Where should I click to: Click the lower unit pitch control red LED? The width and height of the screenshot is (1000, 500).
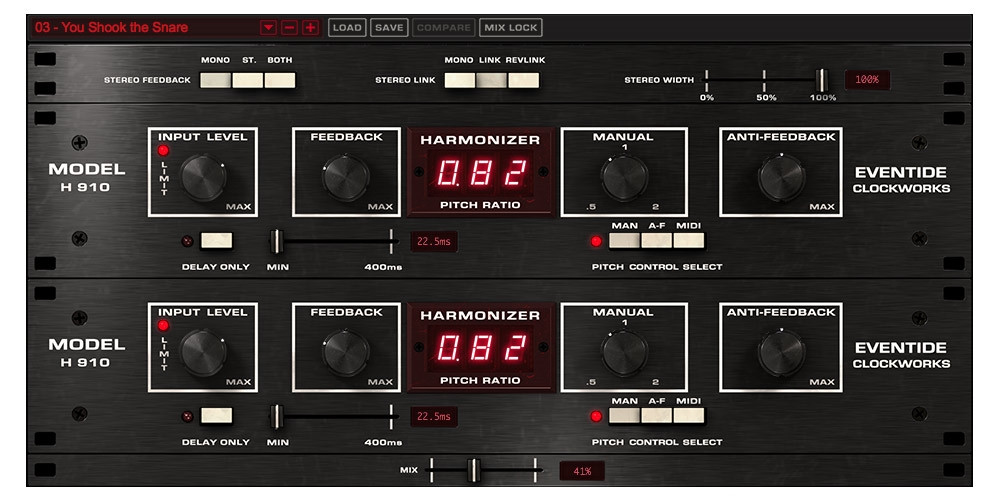(596, 417)
